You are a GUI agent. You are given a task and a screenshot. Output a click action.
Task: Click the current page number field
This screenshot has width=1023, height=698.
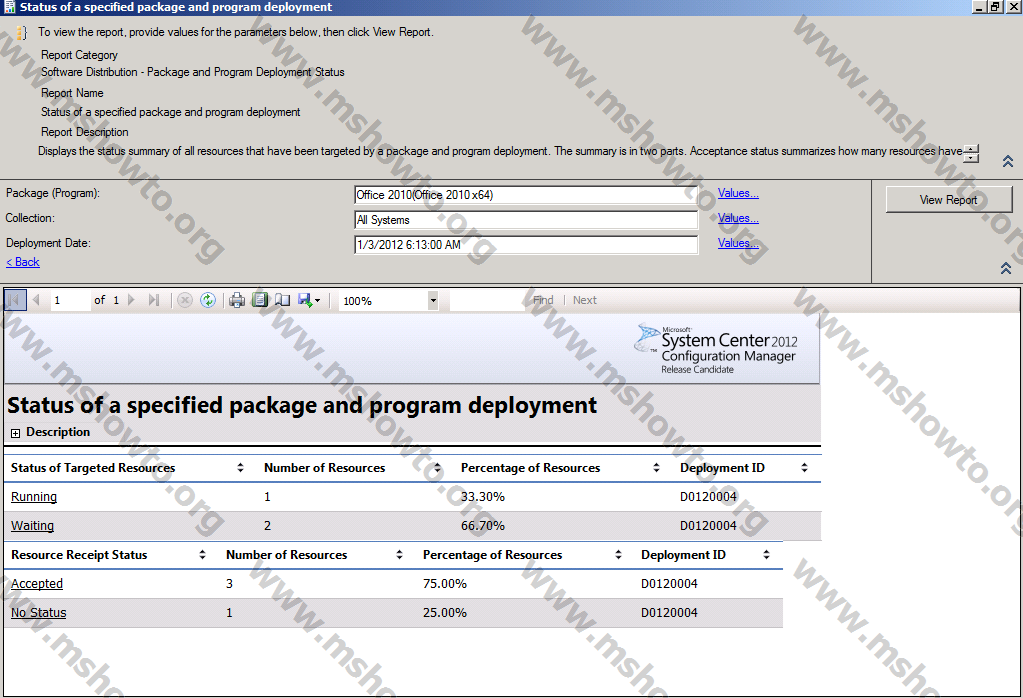[x=70, y=300]
